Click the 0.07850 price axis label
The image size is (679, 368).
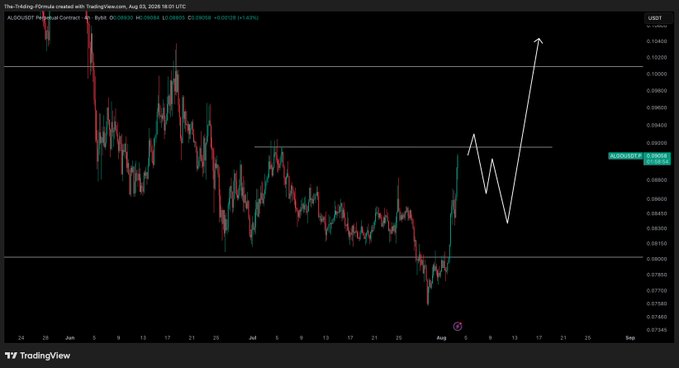coord(656,274)
